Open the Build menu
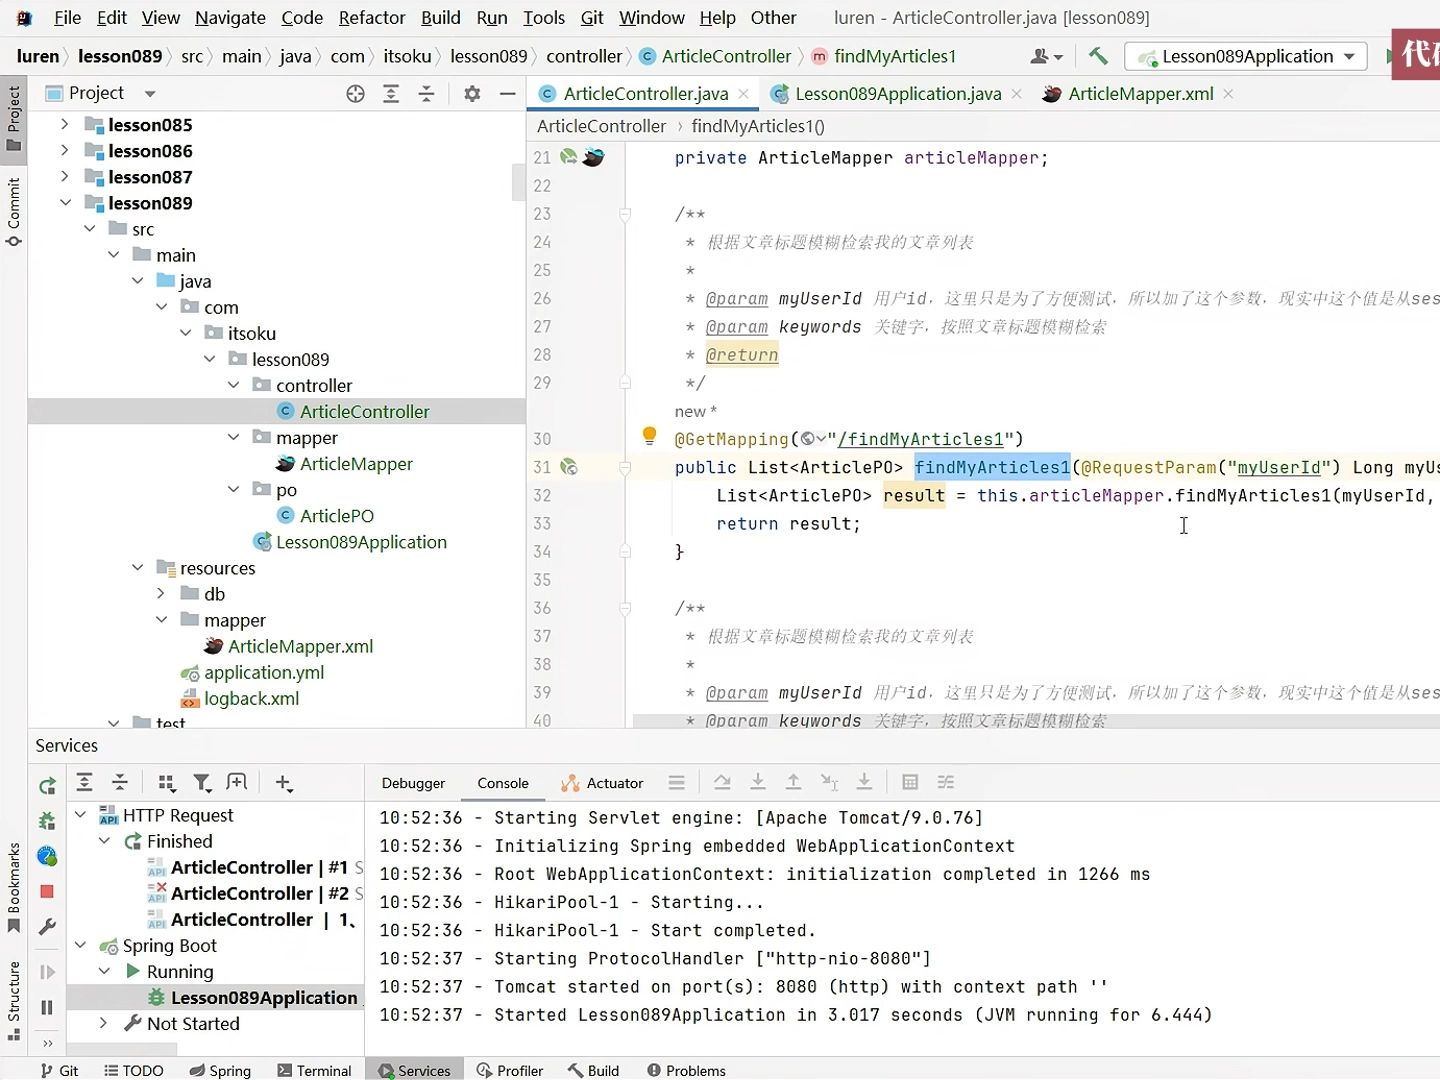 (441, 18)
